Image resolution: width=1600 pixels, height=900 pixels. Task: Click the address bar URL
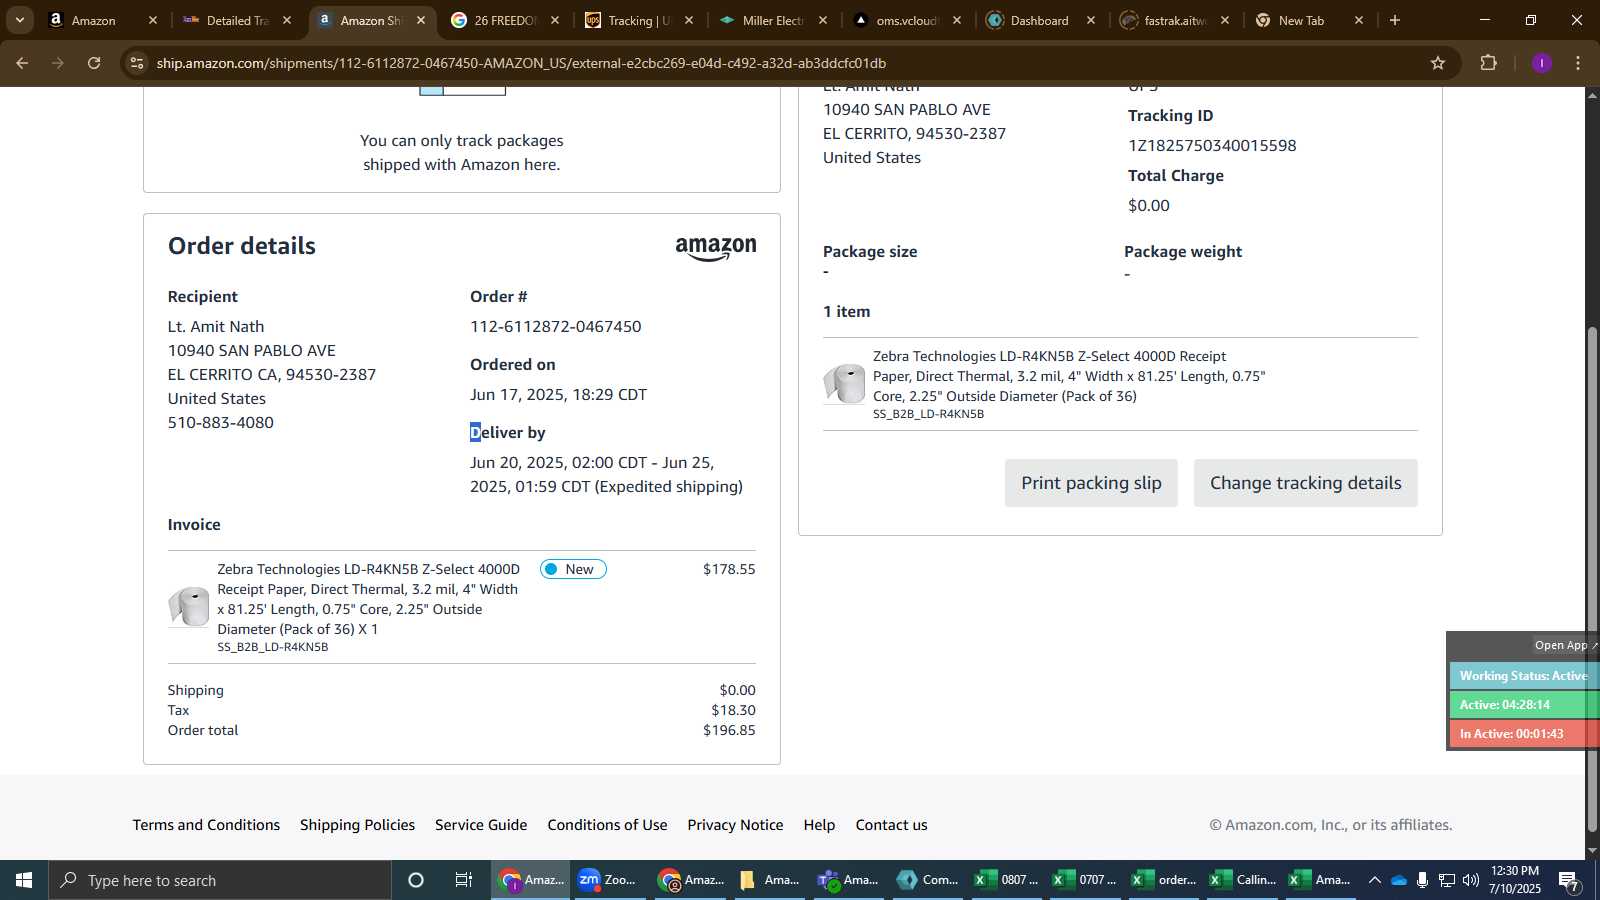tap(521, 63)
